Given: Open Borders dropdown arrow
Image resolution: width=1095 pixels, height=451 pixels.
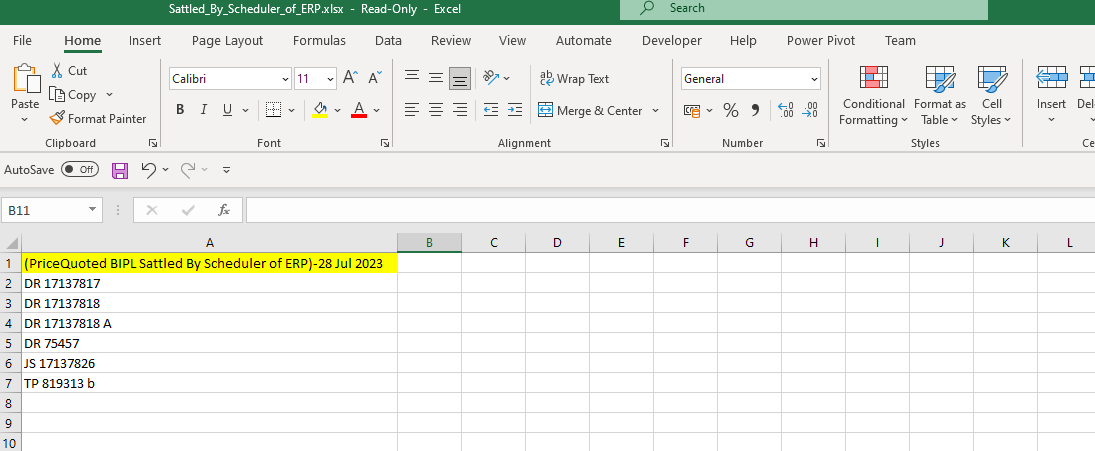Looking at the screenshot, I should point(291,110).
